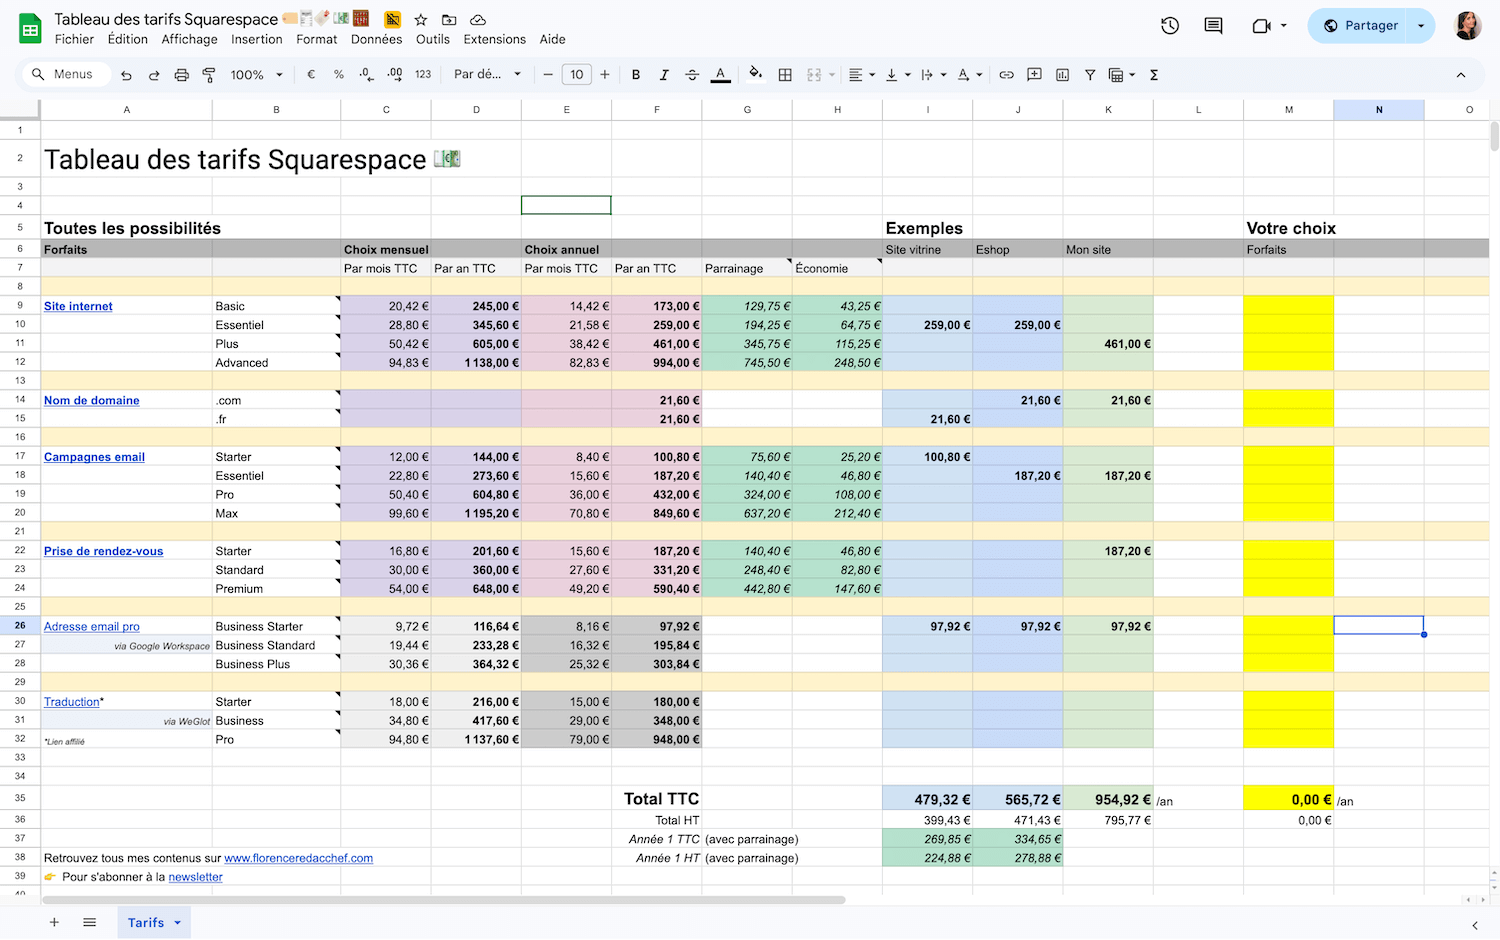
Task: Toggle bold formatting
Action: click(x=636, y=74)
